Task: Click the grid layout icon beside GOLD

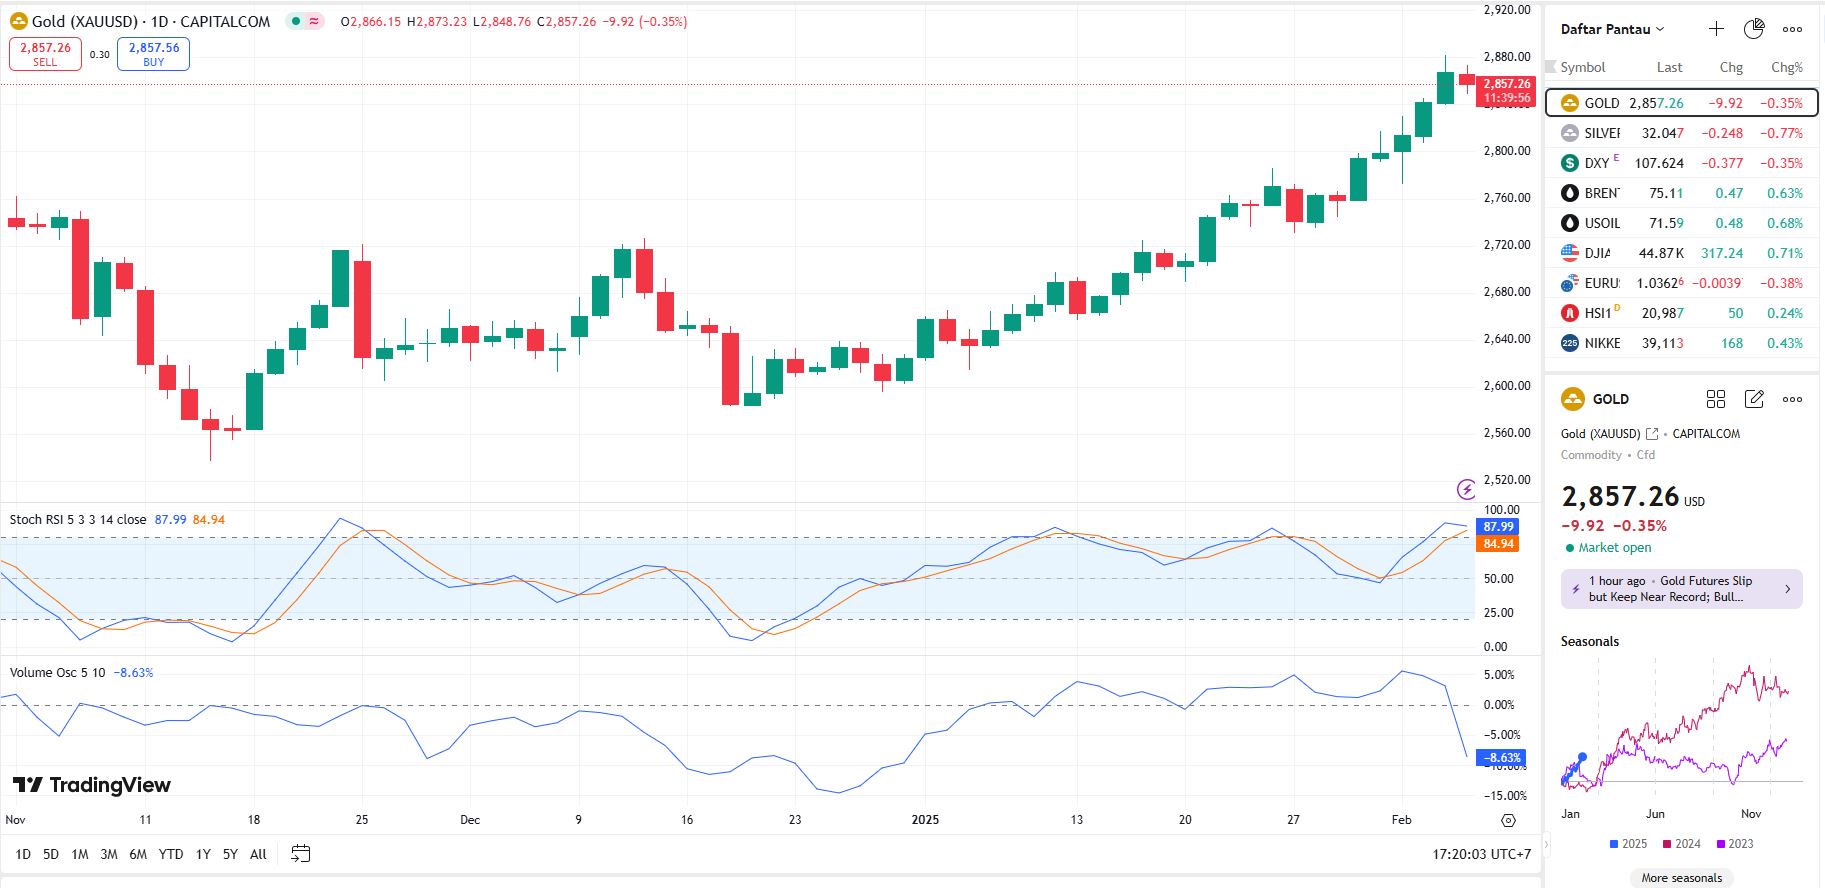Action: point(1716,399)
